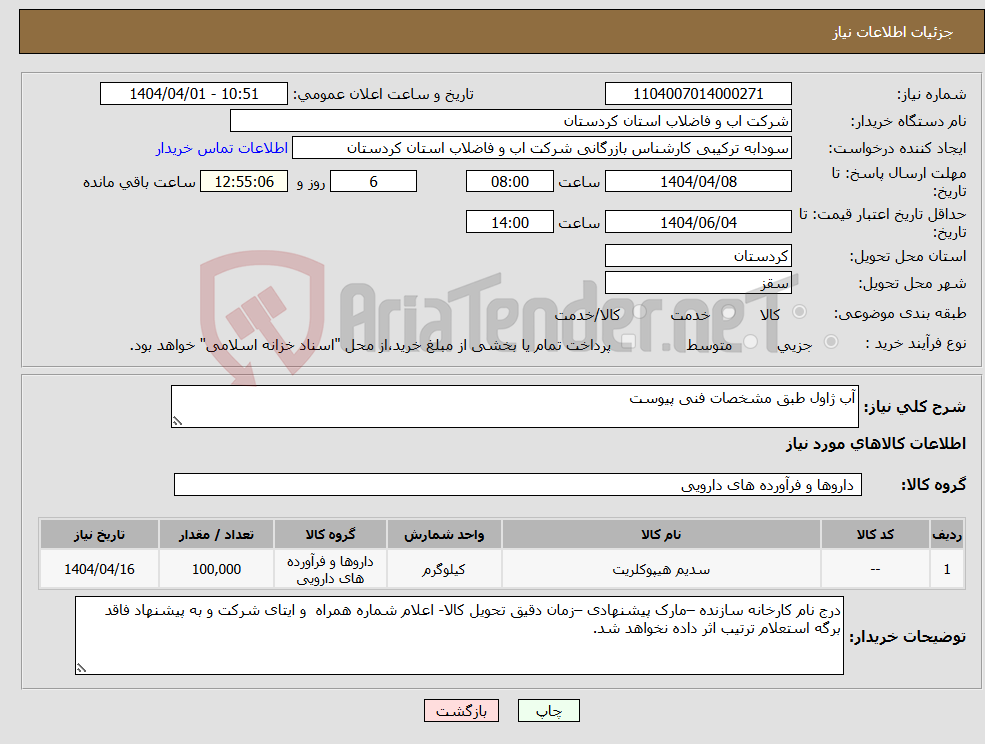Click the announcement date field 1404/04/01 - 10:51

[x=193, y=94]
